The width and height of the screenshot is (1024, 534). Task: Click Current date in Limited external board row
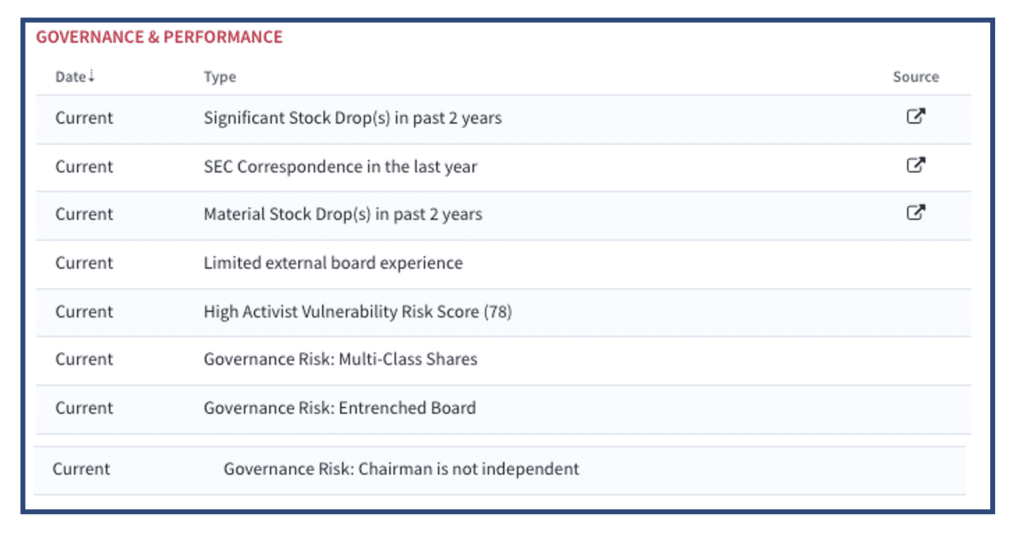pyautogui.click(x=84, y=263)
